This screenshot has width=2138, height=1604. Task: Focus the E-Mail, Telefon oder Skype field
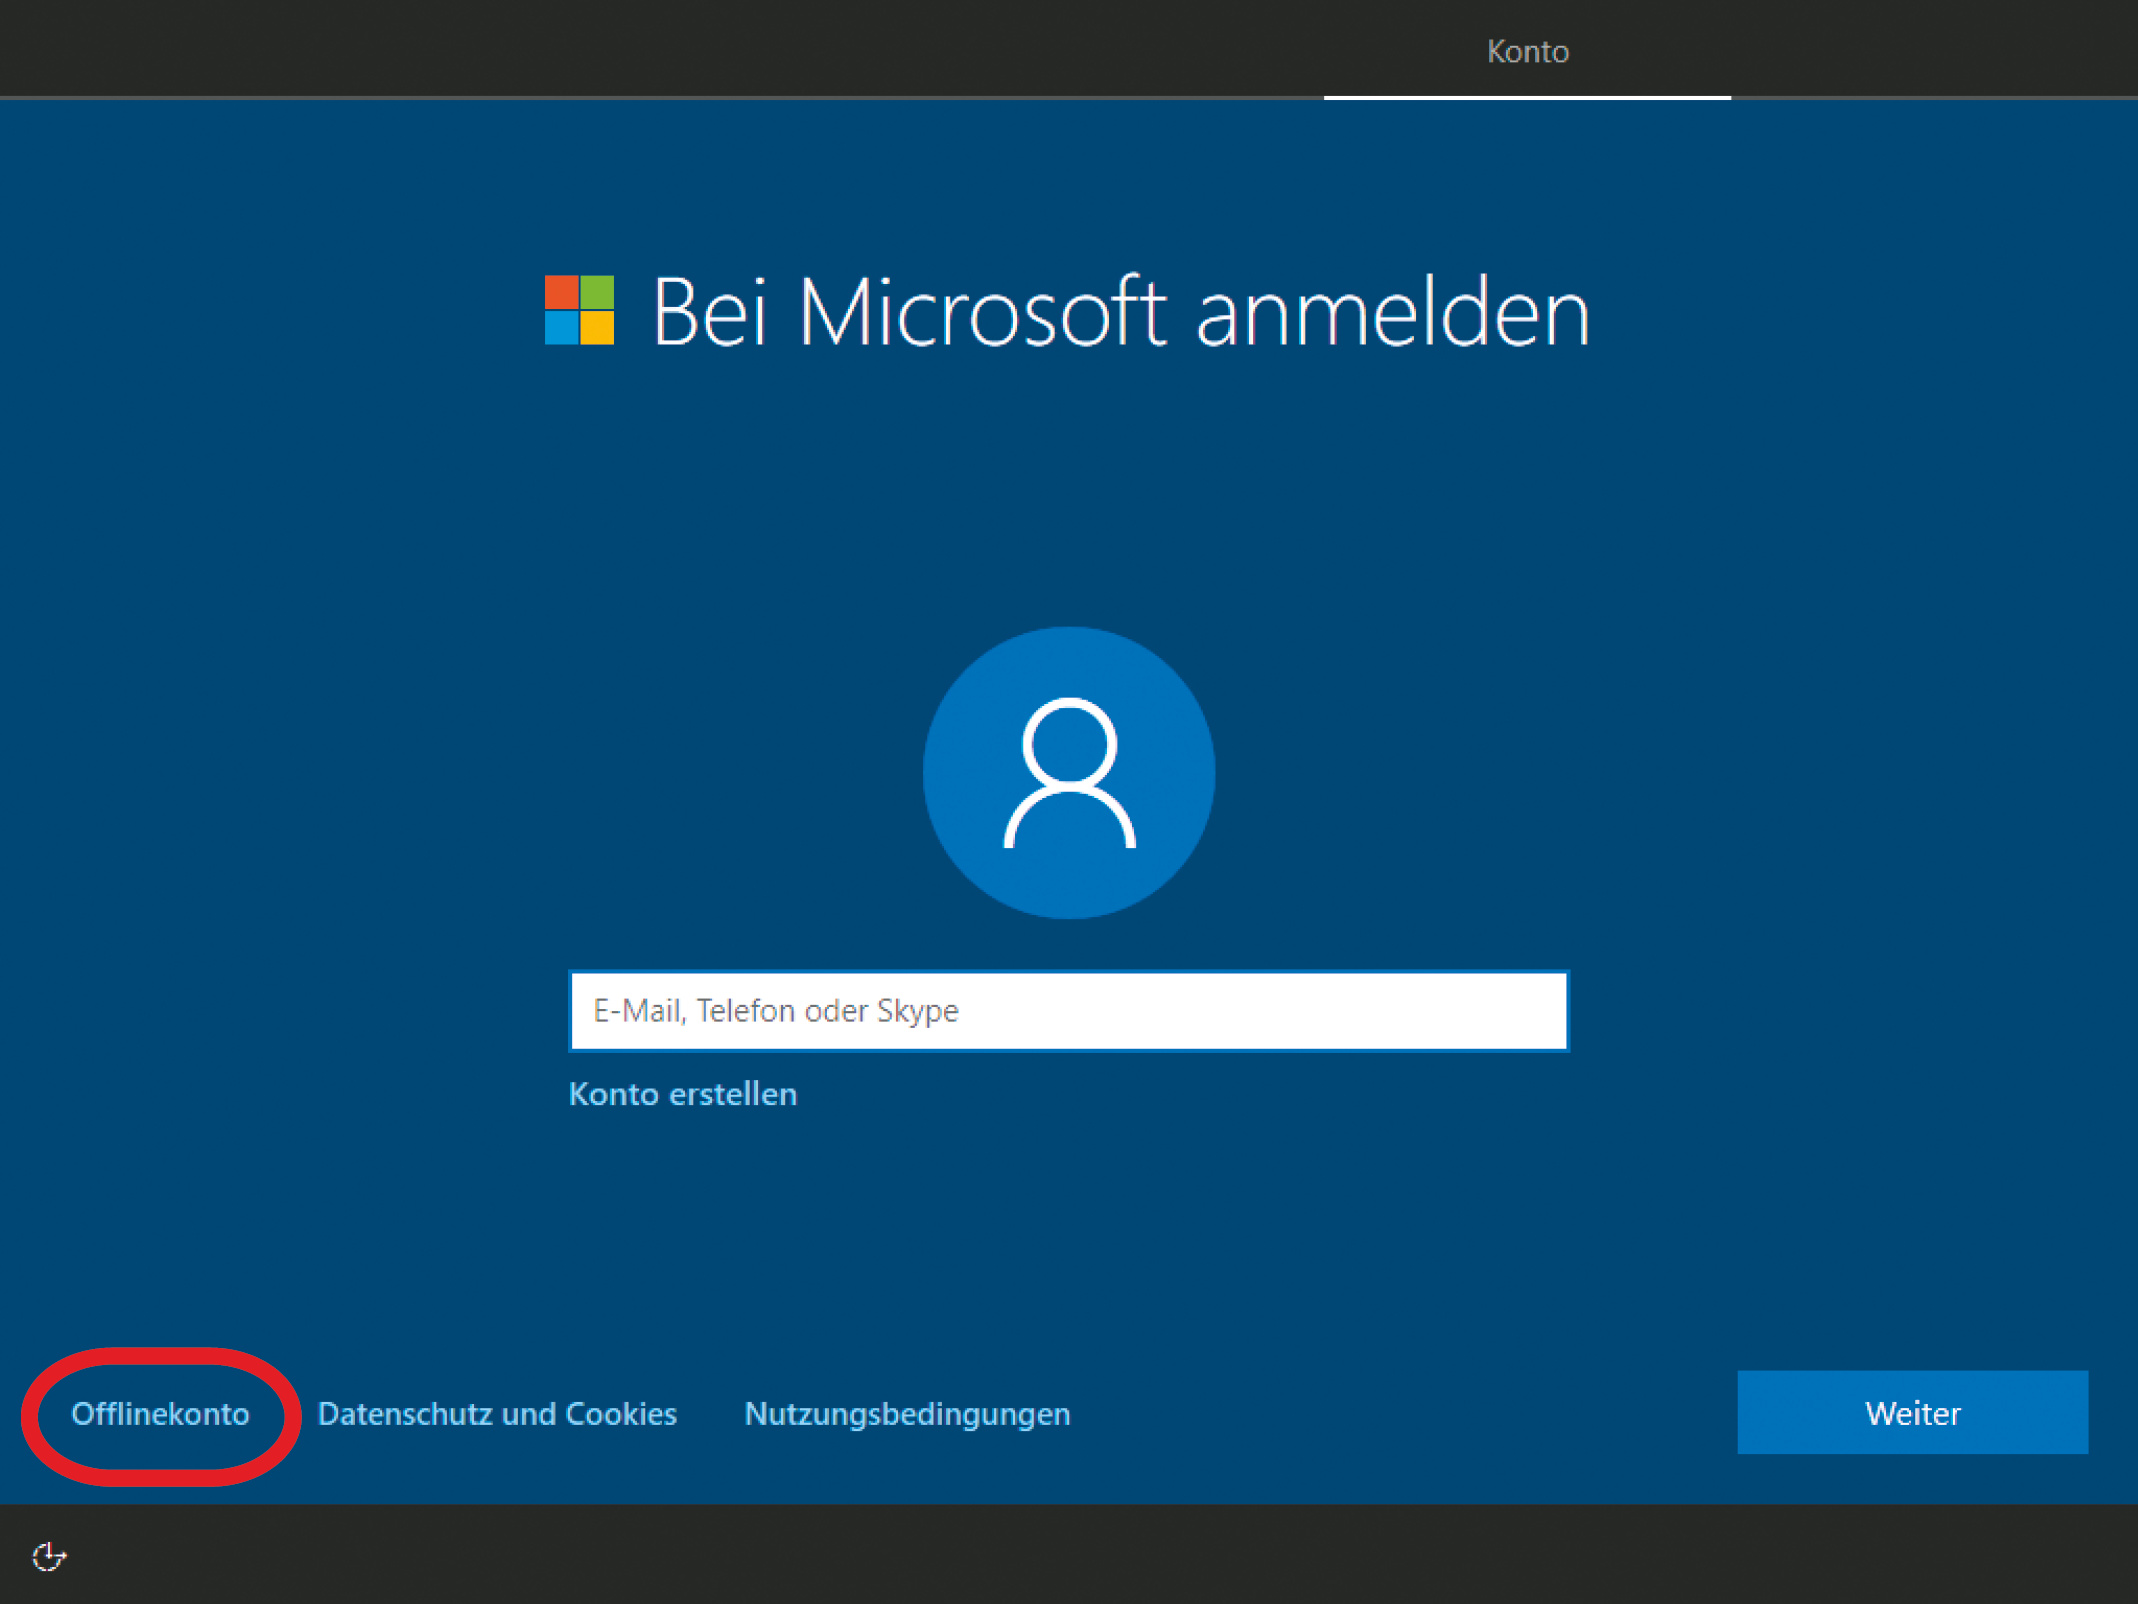point(1068,1011)
